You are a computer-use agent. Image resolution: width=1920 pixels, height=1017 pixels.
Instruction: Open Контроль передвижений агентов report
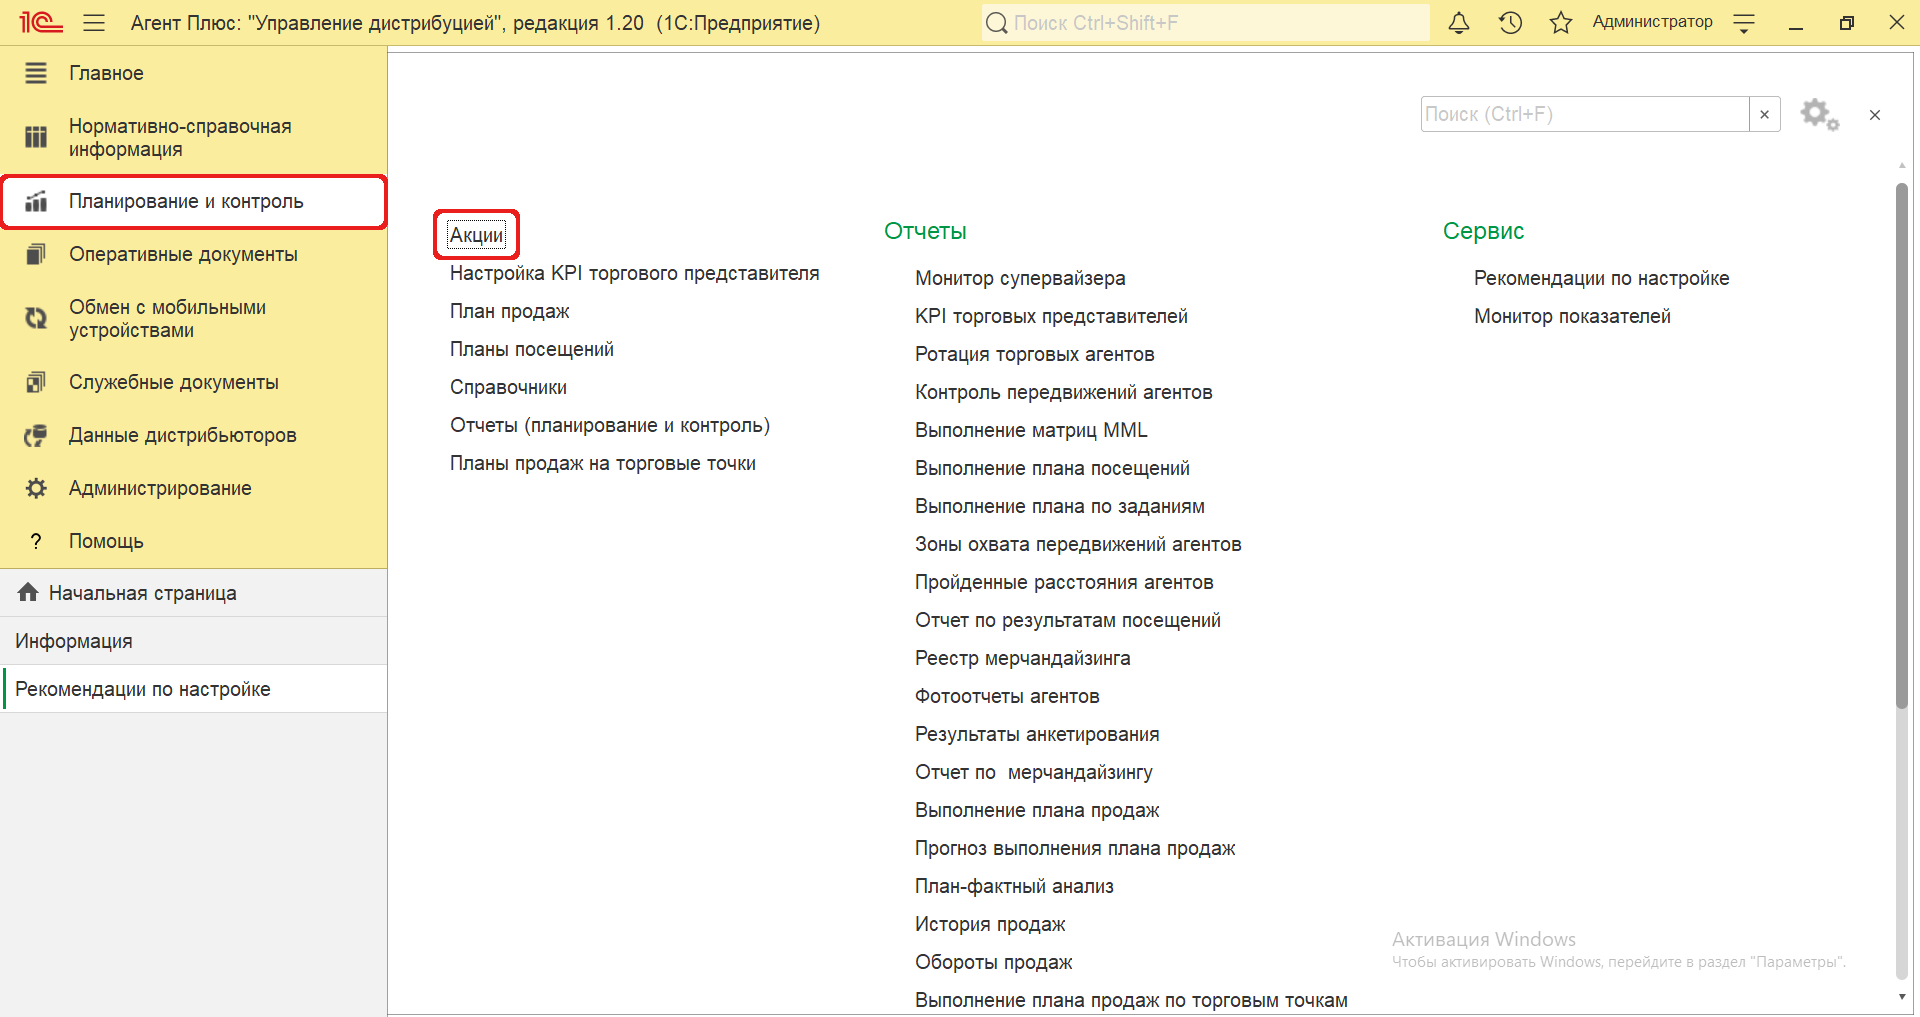coord(1063,392)
